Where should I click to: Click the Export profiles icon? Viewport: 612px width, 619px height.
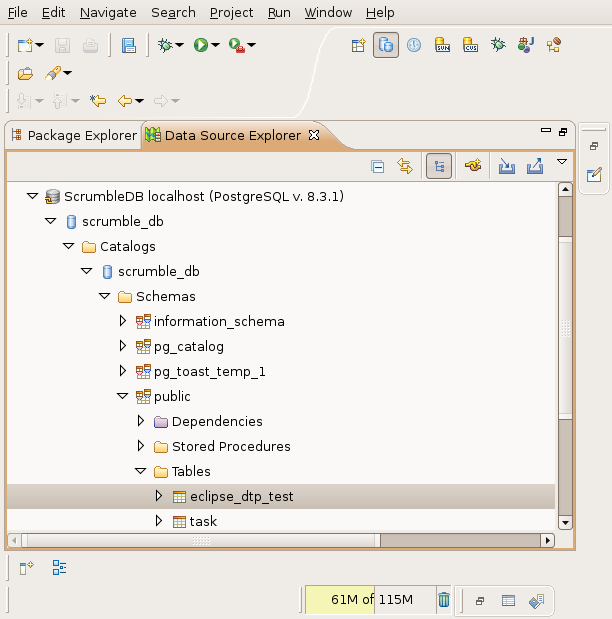(535, 166)
